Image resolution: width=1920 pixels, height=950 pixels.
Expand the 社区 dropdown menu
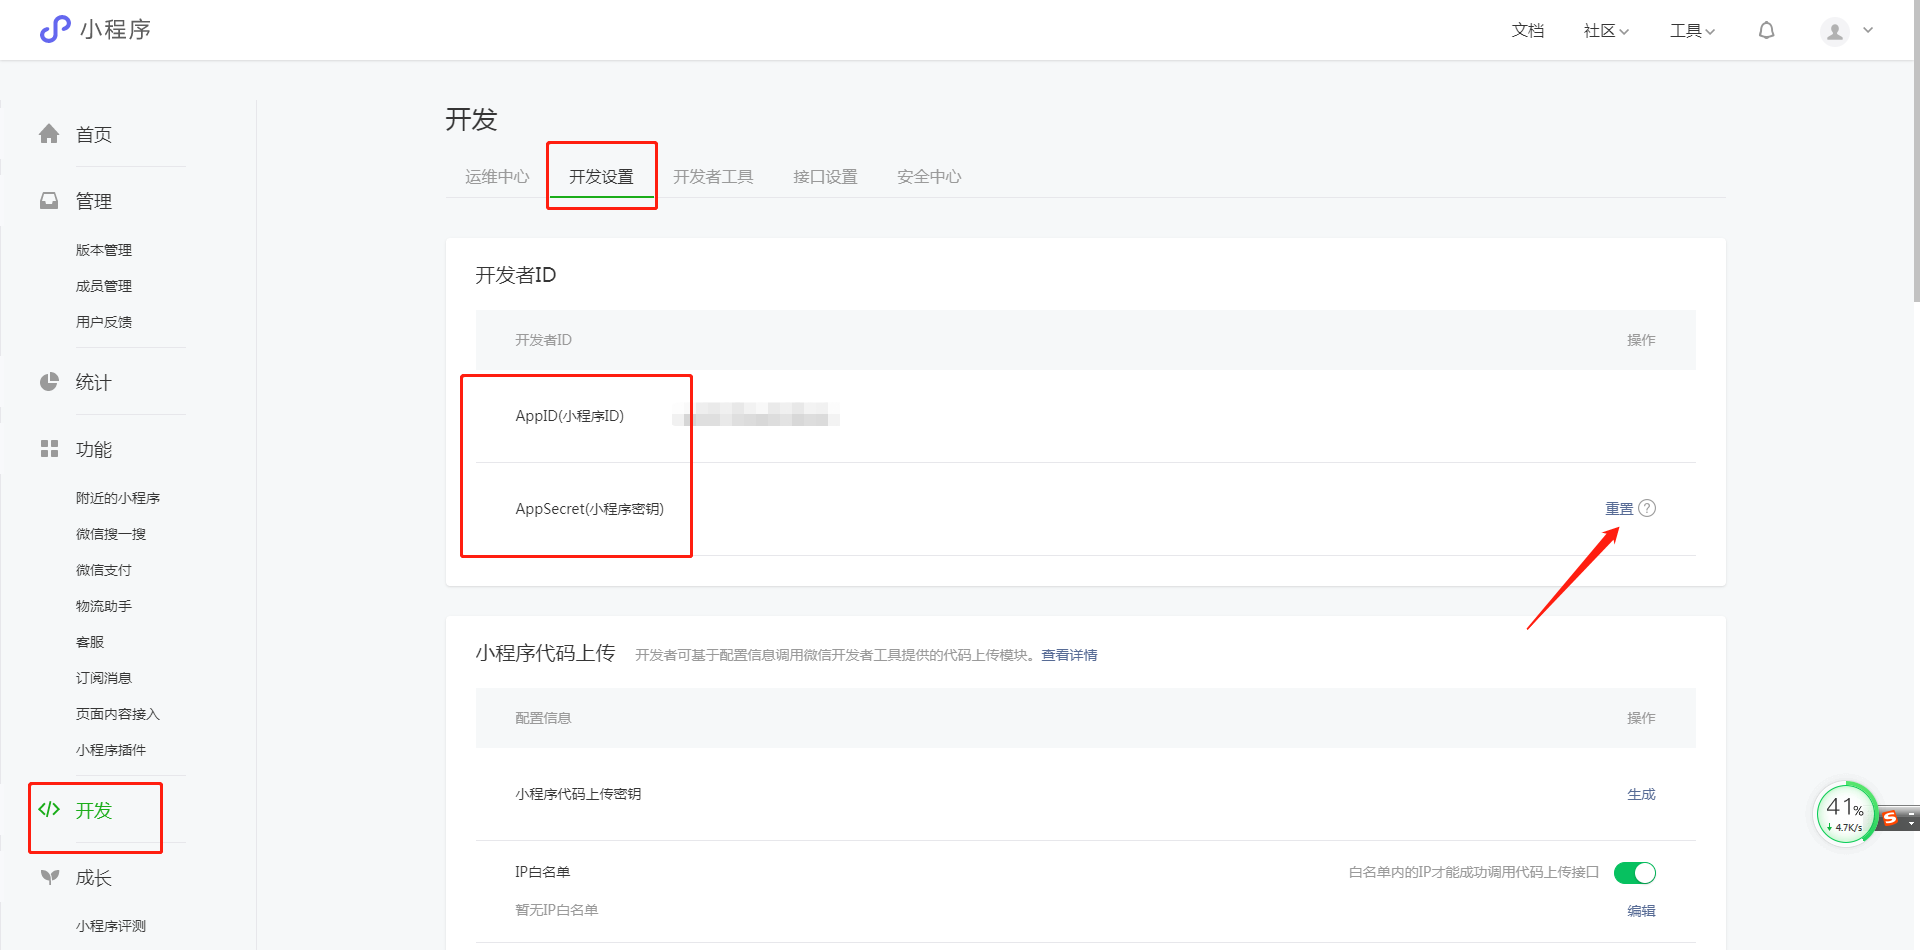pos(1606,31)
